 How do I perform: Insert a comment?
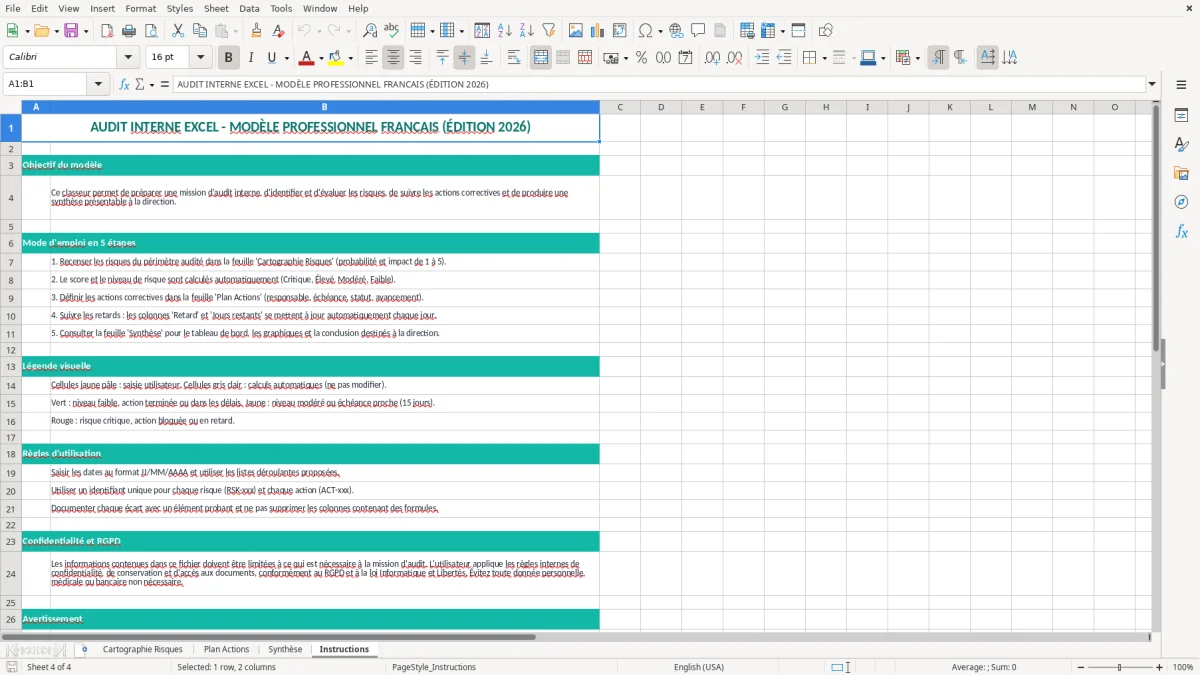[x=698, y=31]
